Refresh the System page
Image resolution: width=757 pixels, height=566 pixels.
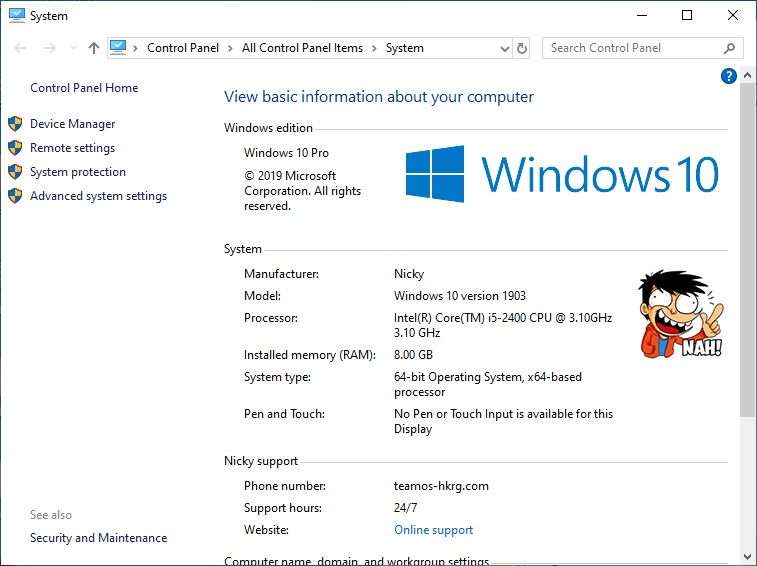522,48
